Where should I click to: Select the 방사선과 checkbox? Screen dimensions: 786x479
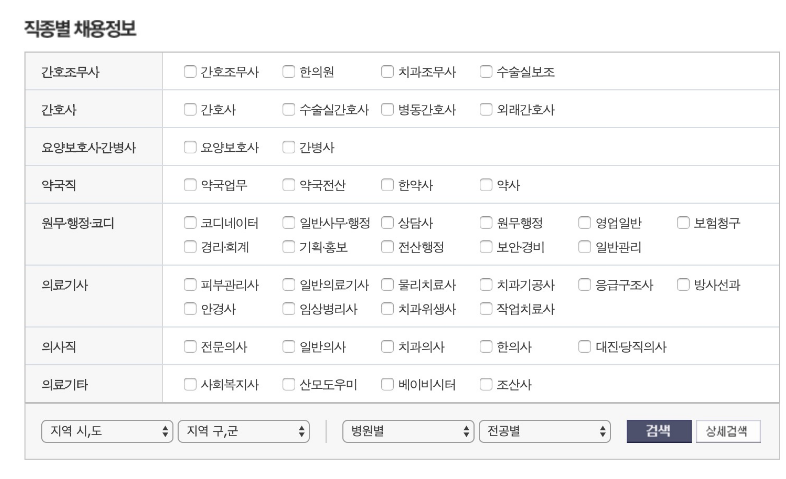(x=684, y=285)
